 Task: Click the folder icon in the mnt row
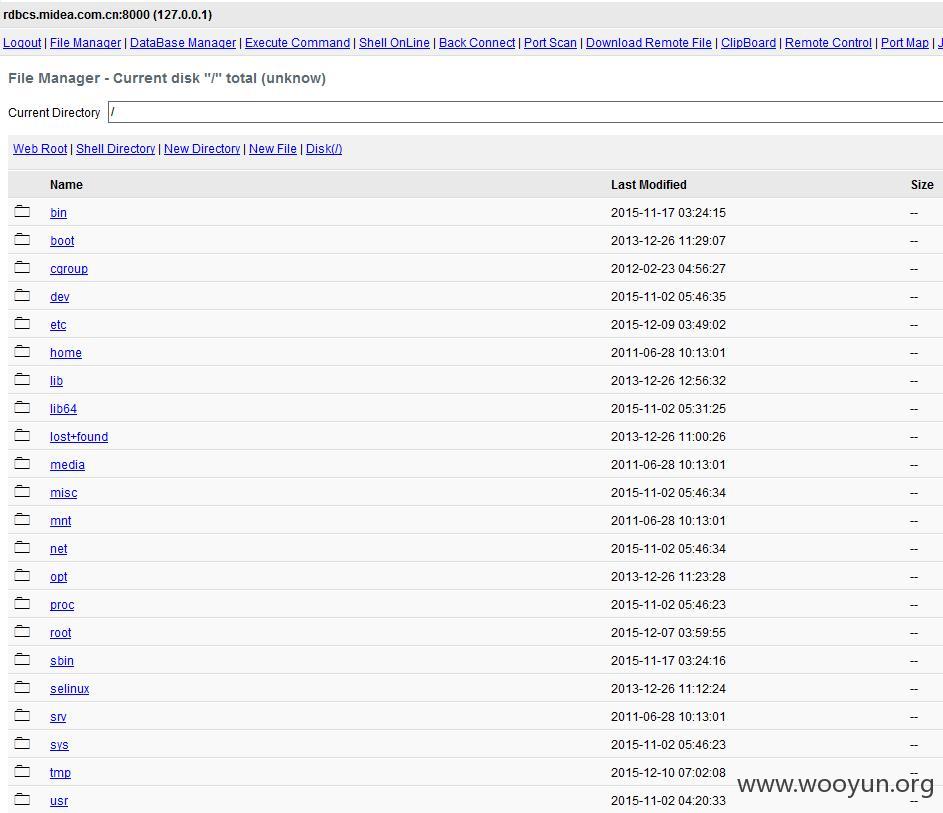click(x=22, y=519)
